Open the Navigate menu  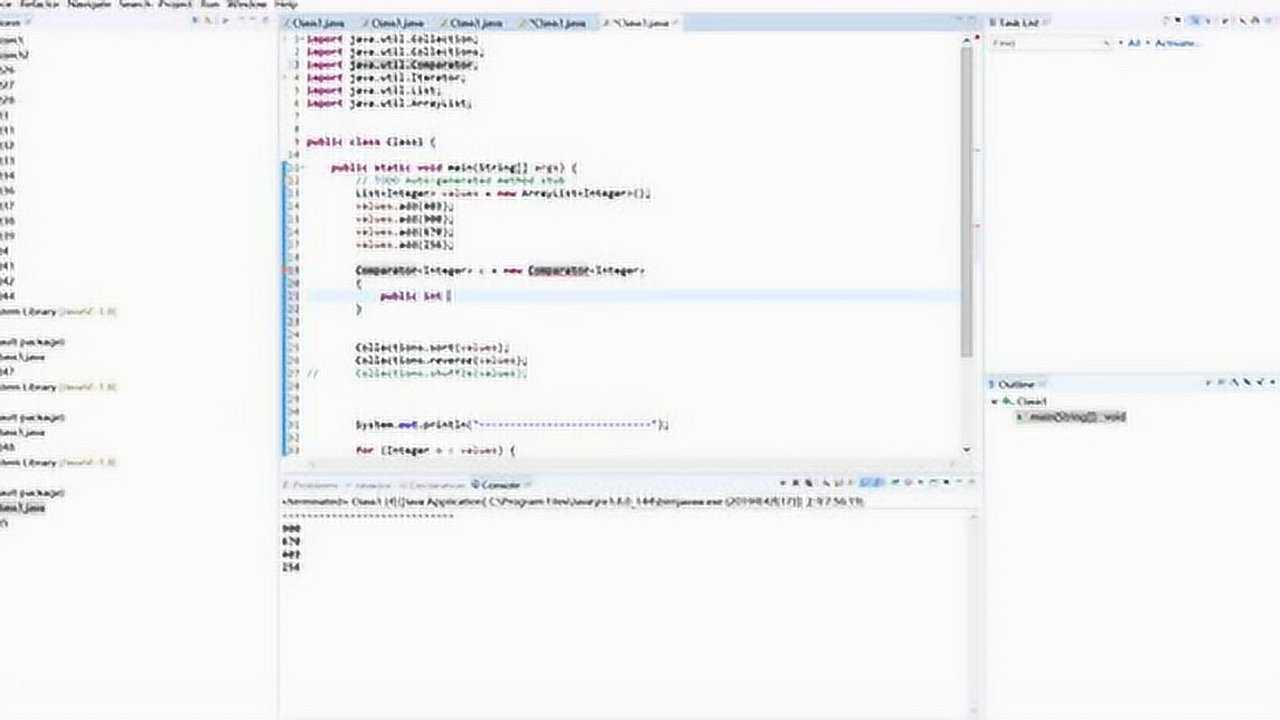[x=90, y=5]
